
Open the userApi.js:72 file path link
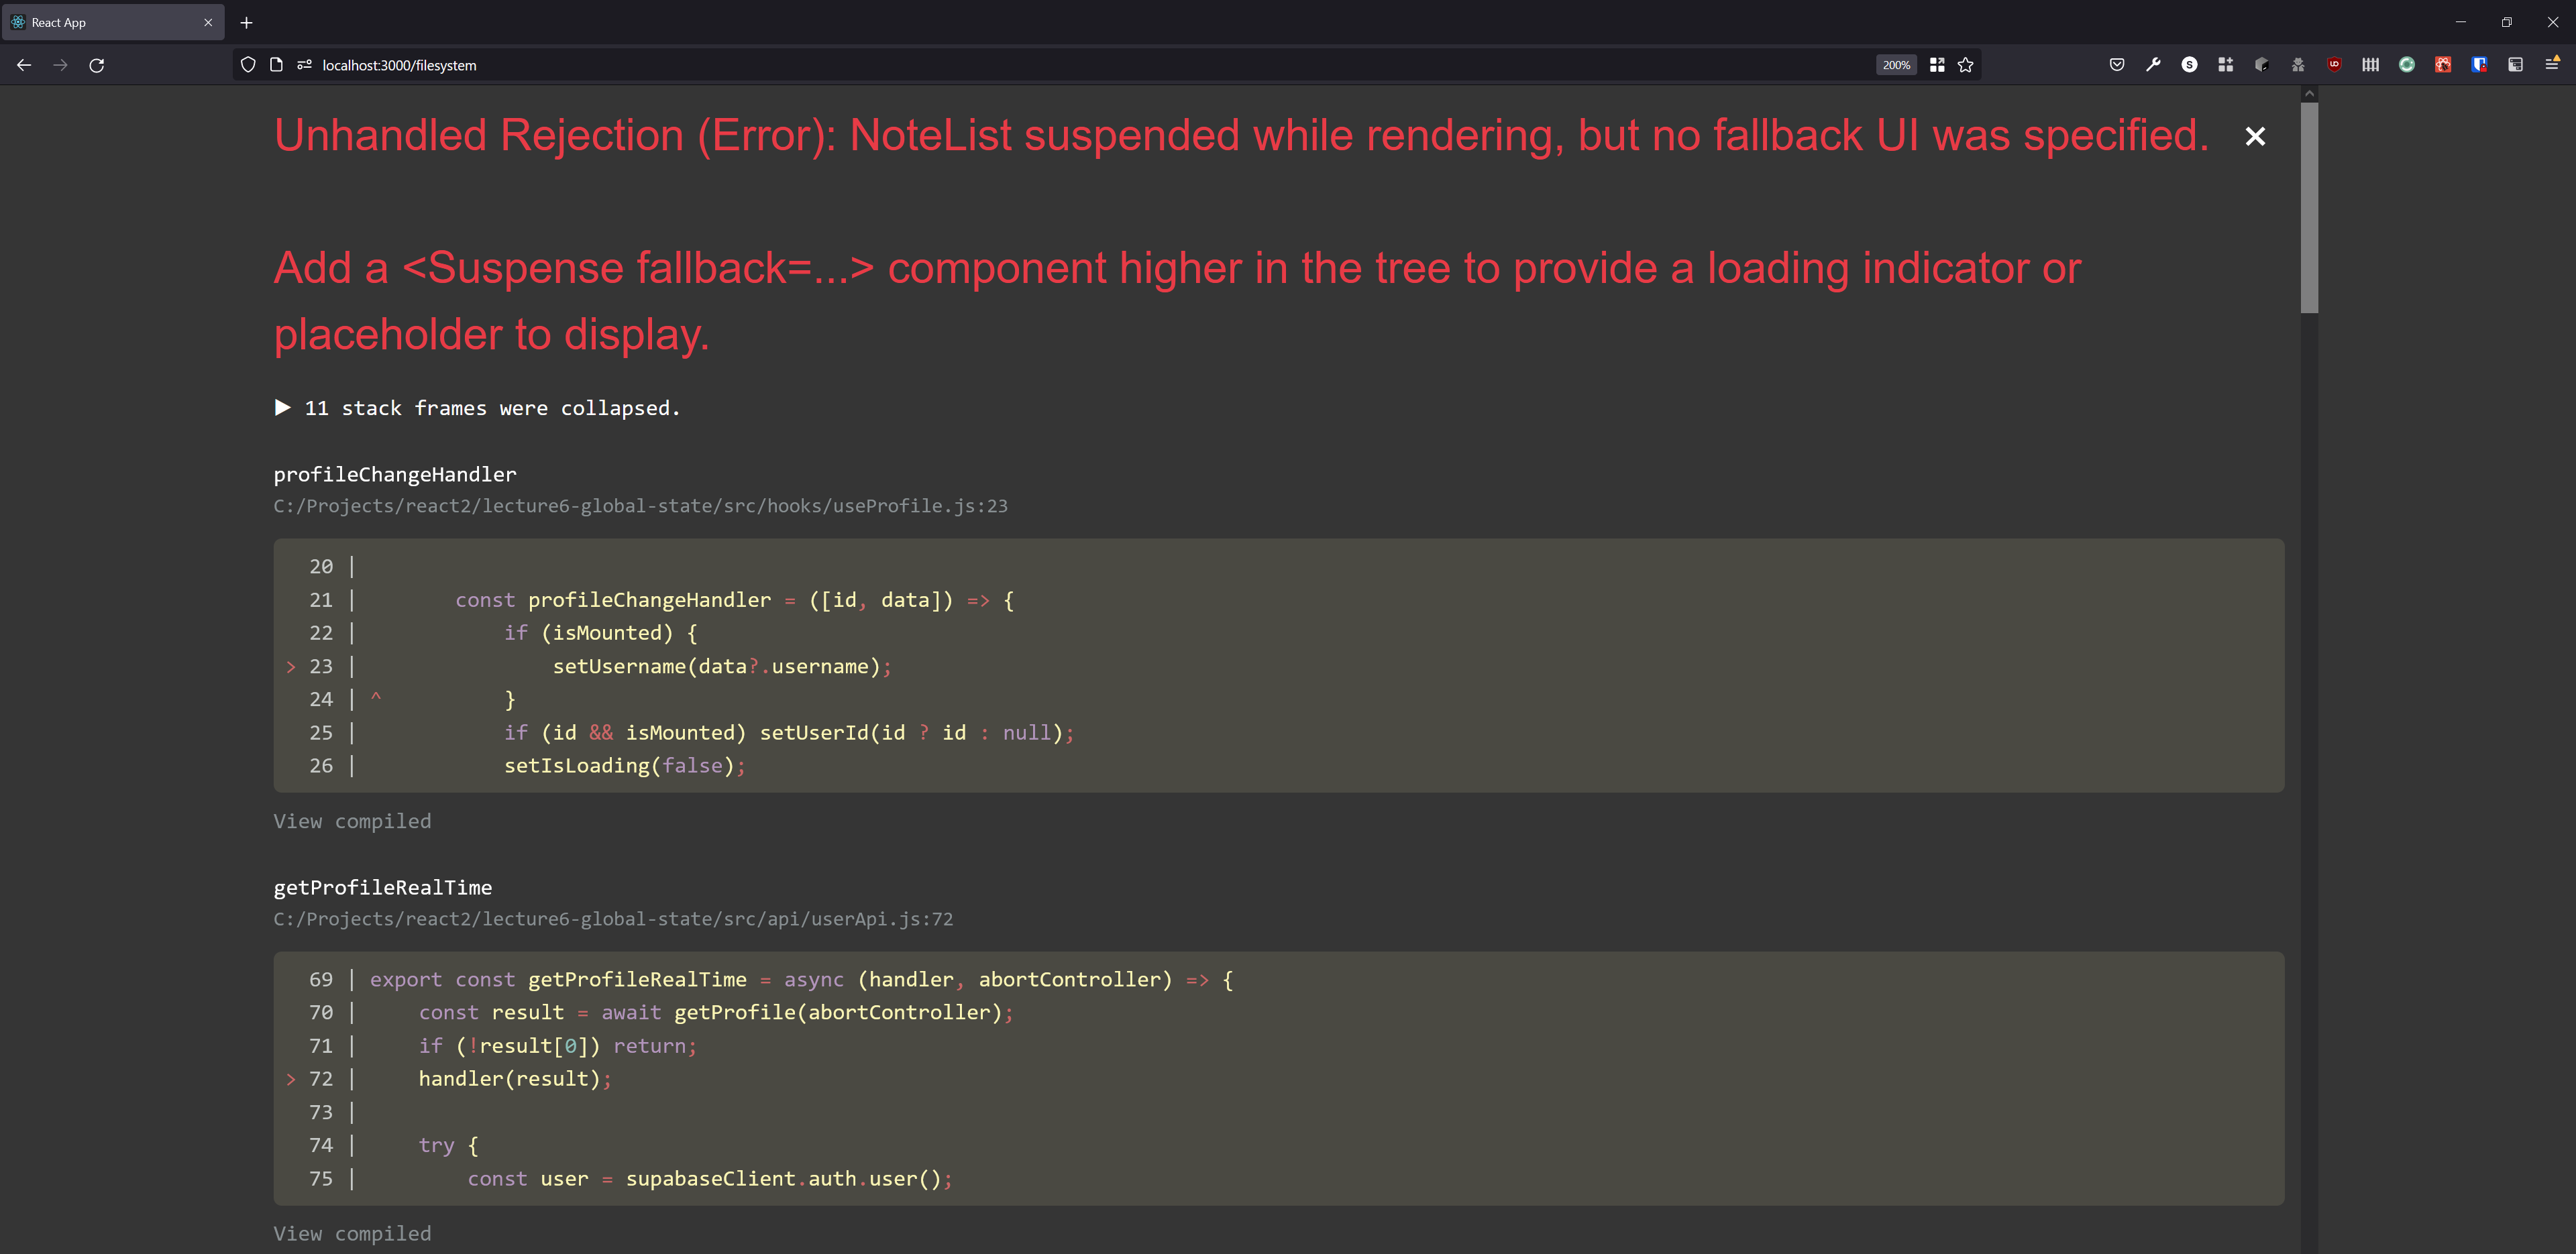coord(613,919)
